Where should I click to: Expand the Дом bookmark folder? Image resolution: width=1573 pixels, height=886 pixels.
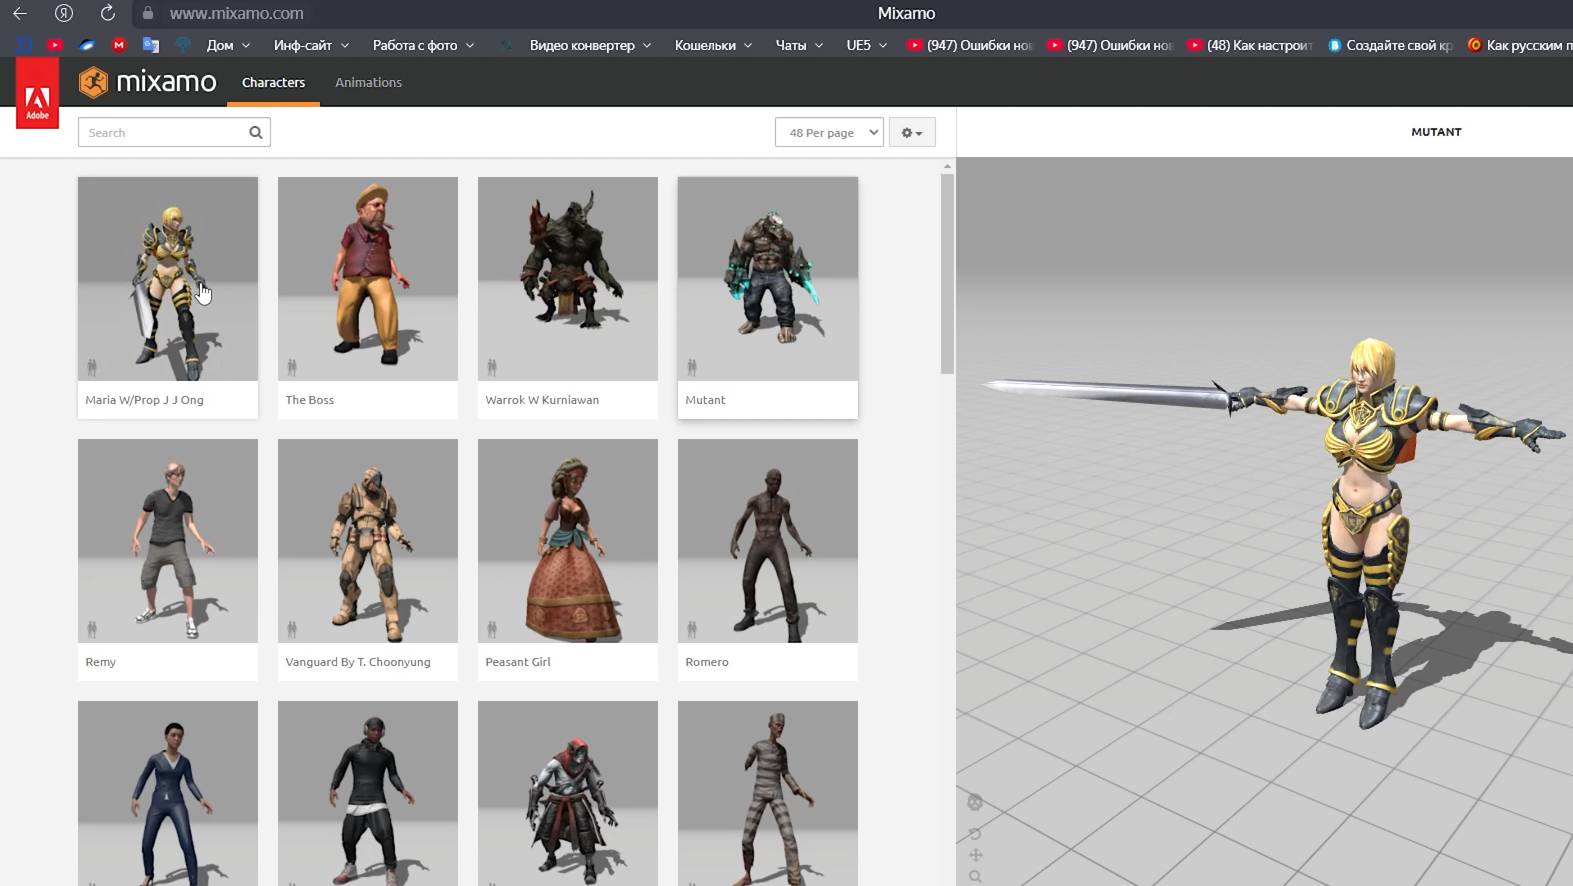point(228,45)
